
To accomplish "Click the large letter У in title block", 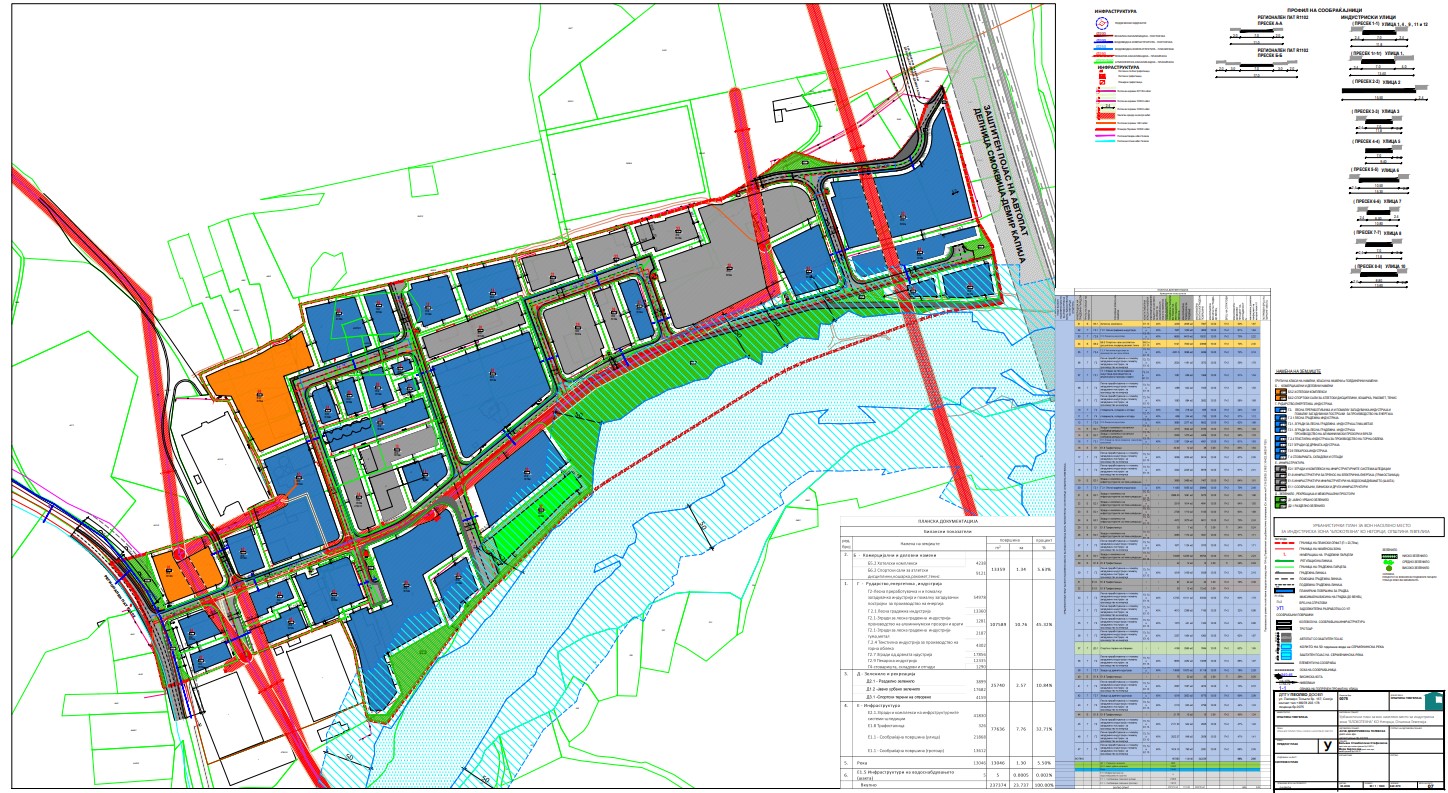I will pos(1326,745).
